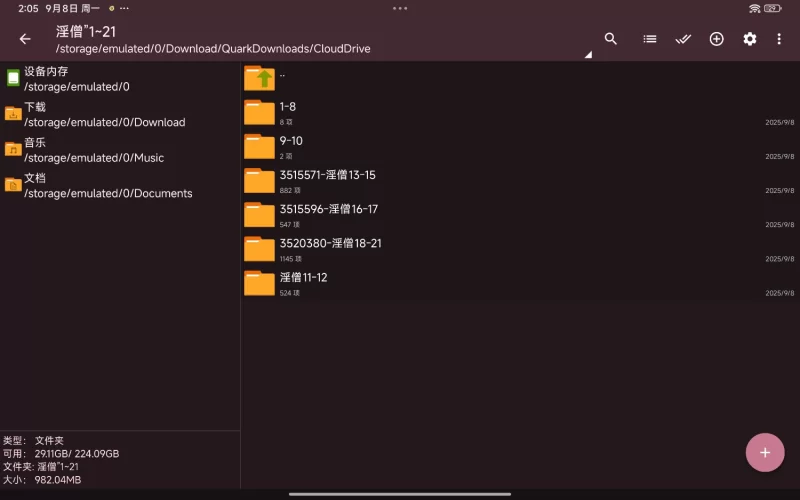
Task: Select the 1-8 folder name
Action: click(x=288, y=107)
